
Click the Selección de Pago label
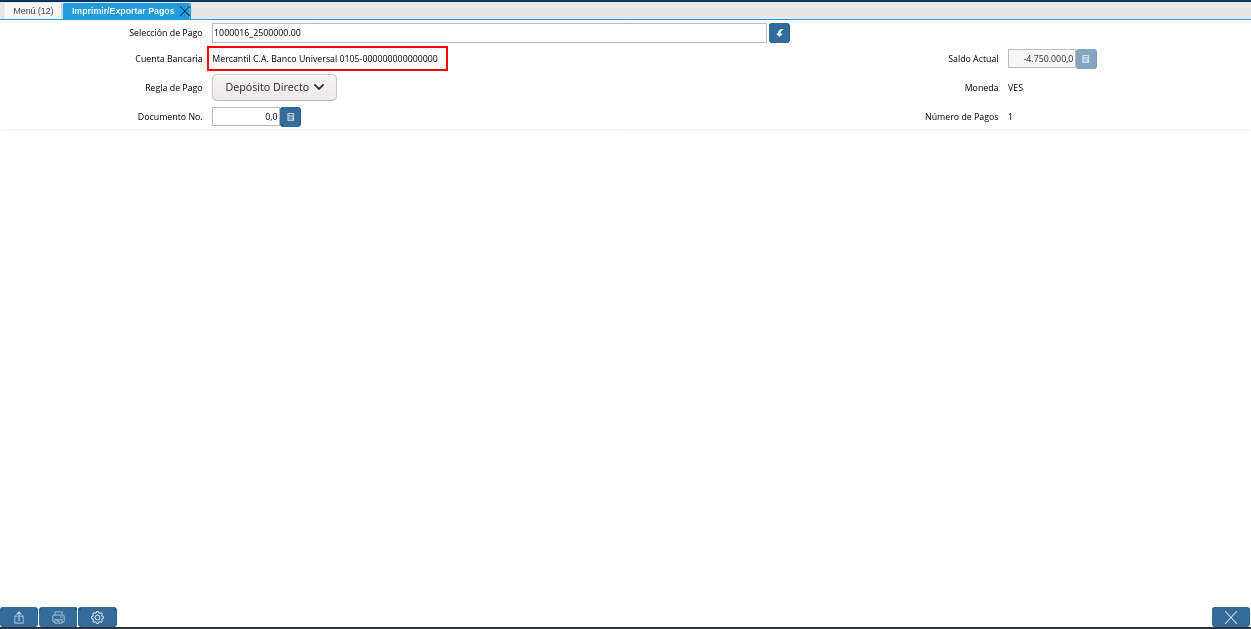pyautogui.click(x=166, y=33)
